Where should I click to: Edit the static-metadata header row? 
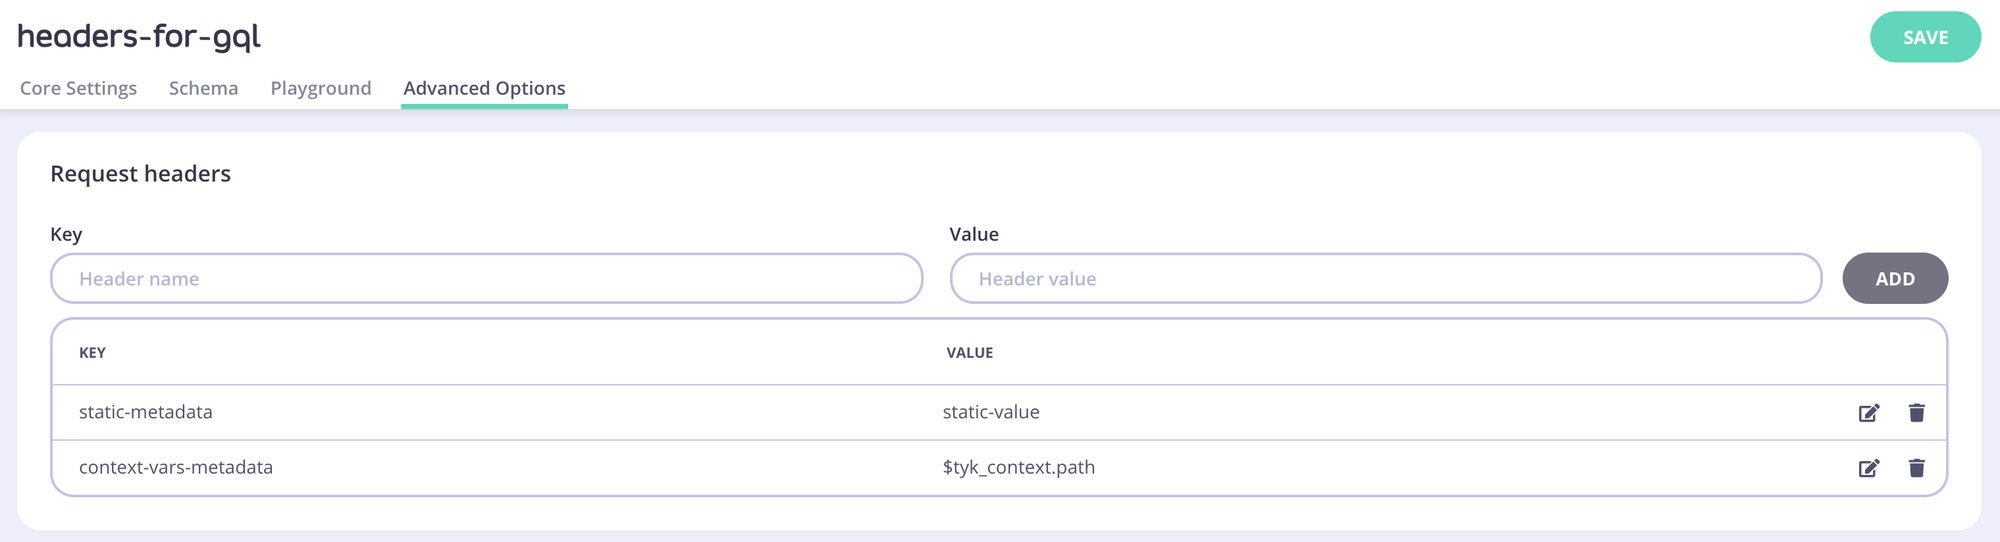coord(1868,413)
